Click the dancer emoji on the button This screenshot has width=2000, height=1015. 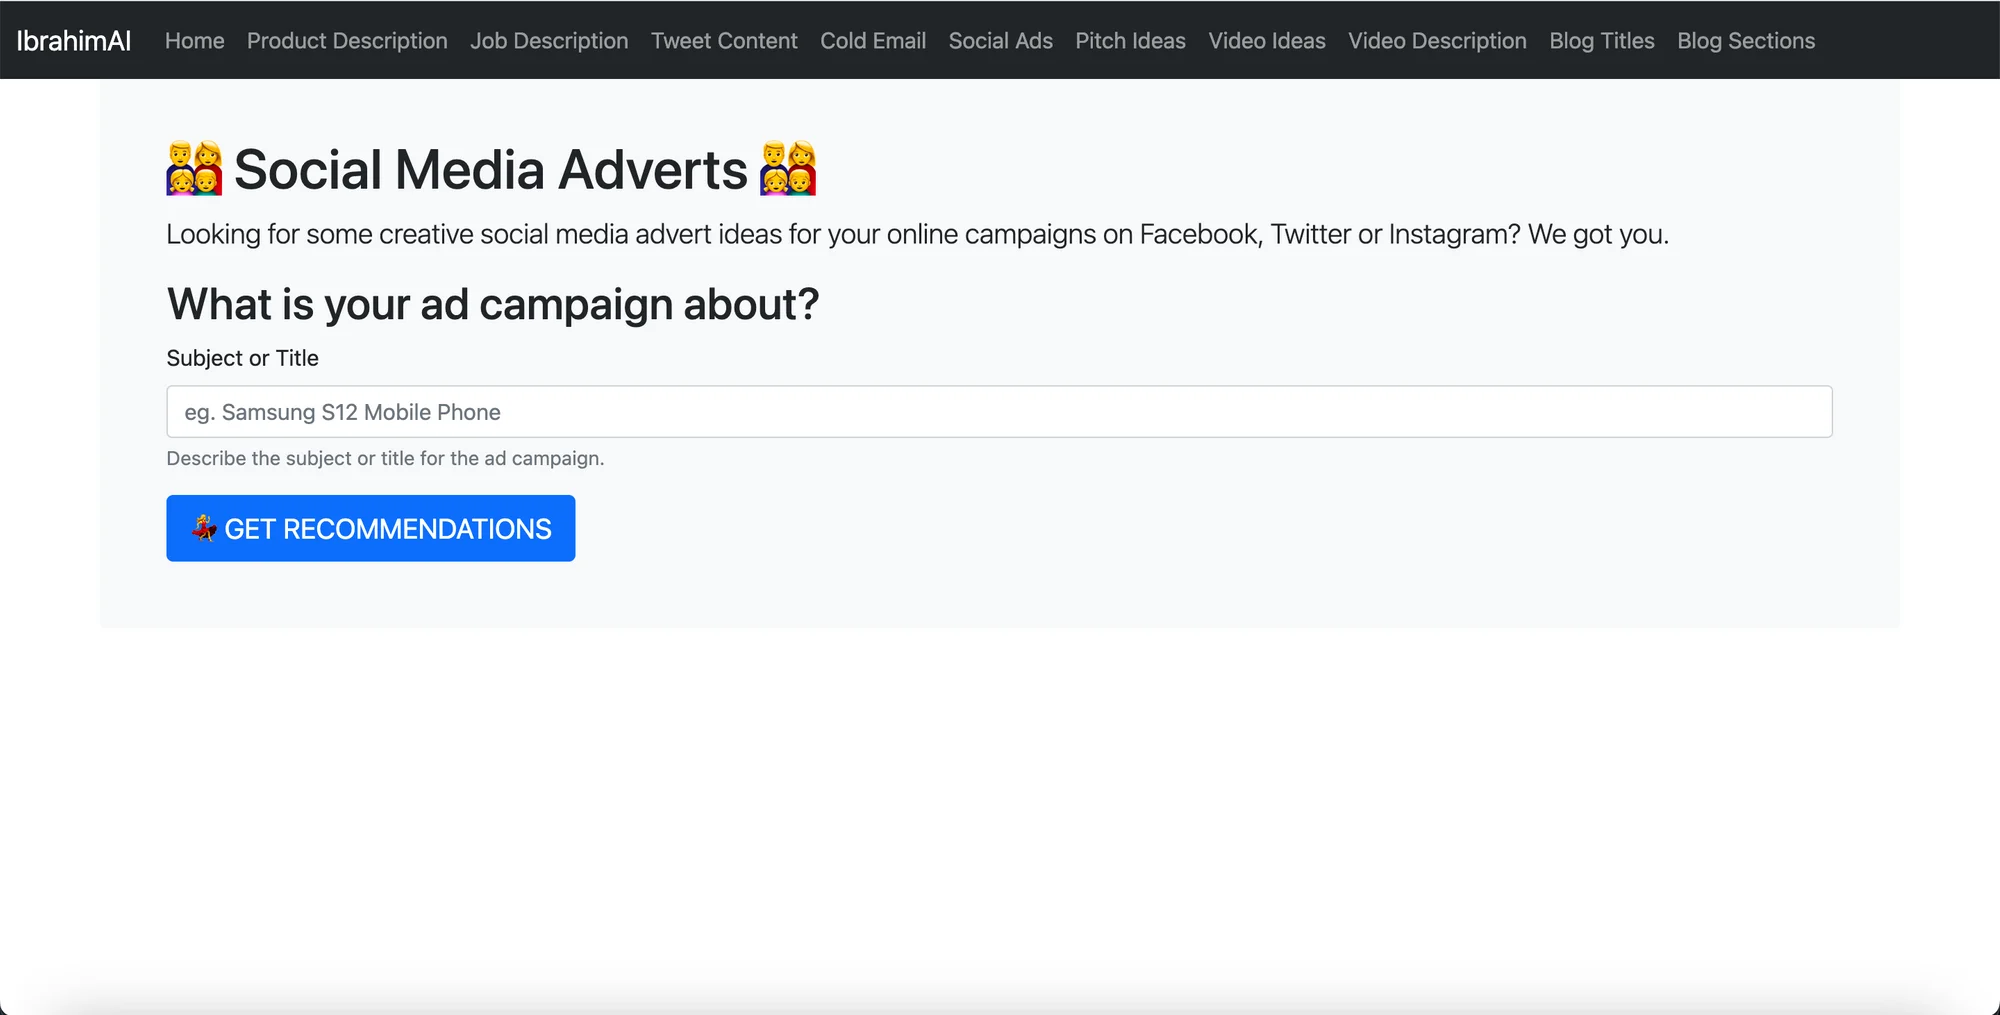coord(204,528)
